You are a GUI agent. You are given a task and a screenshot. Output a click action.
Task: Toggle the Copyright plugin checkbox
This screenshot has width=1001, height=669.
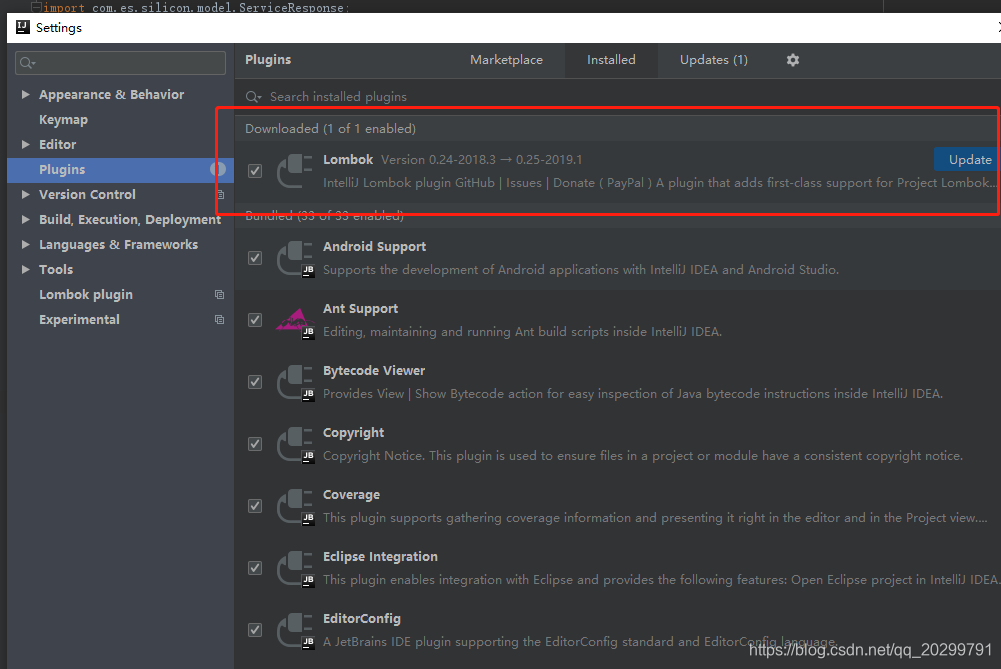pos(255,444)
